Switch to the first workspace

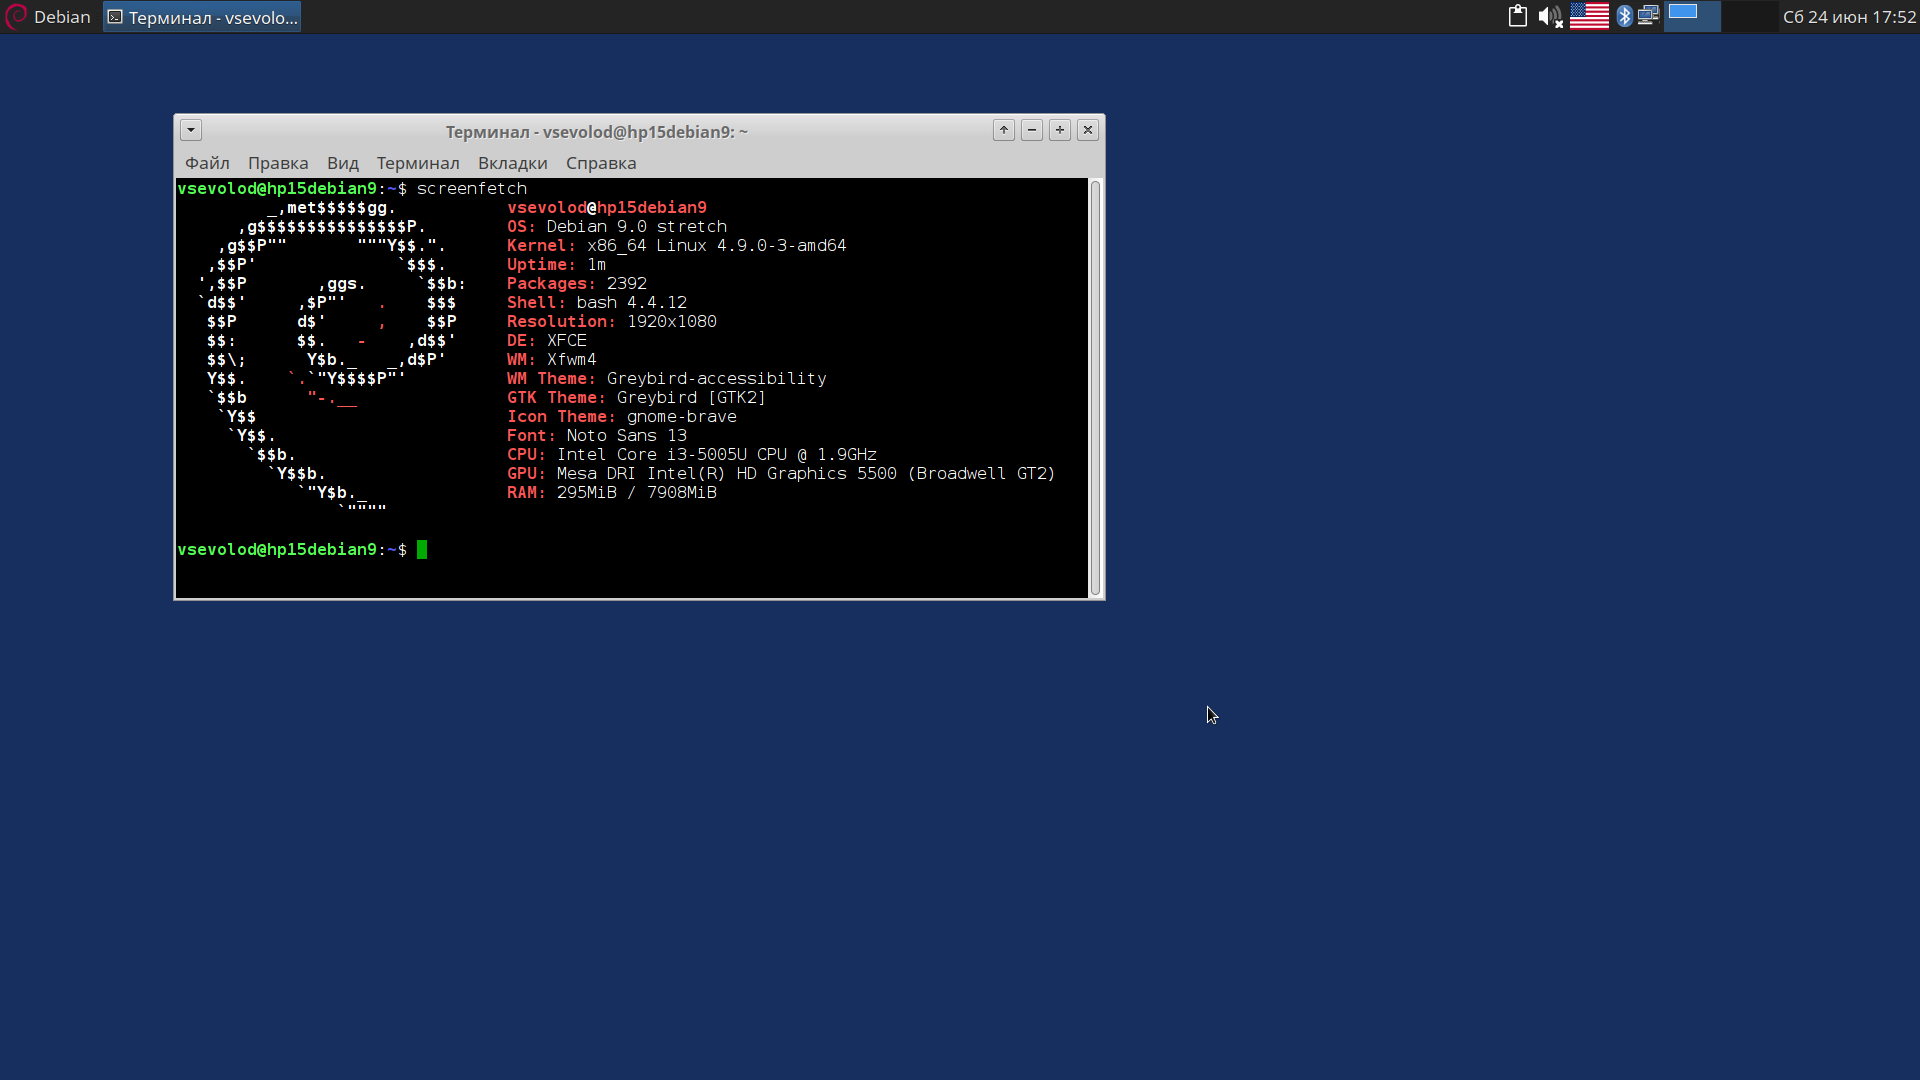pos(1692,16)
